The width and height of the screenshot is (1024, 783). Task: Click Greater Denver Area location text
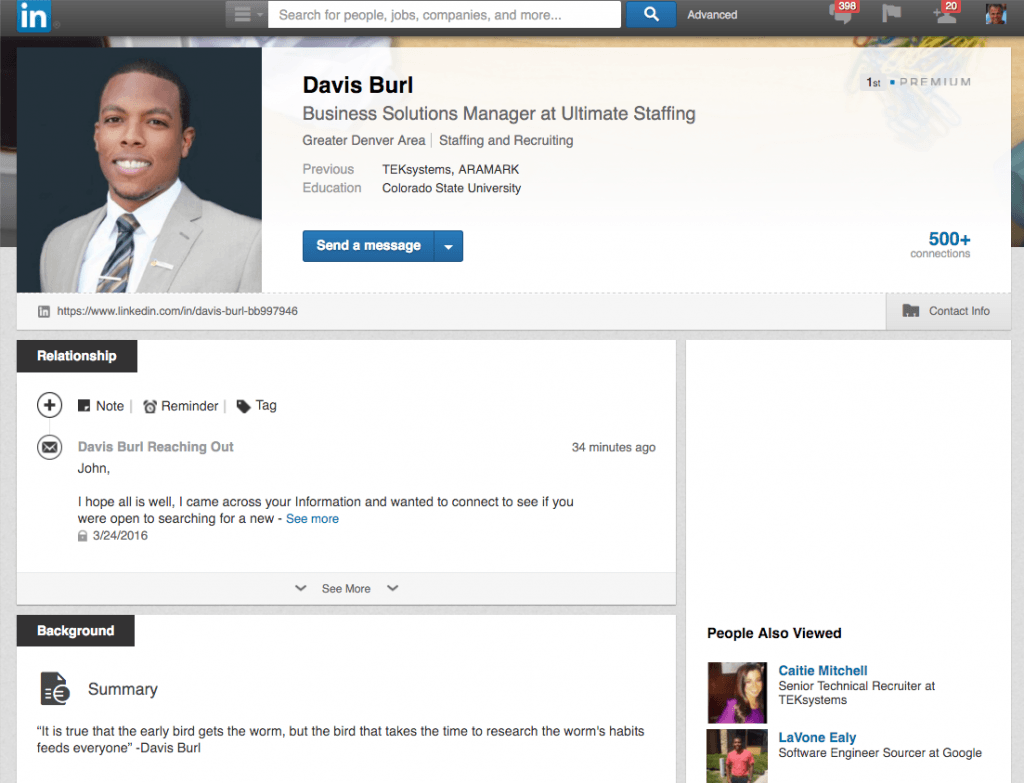tap(364, 140)
